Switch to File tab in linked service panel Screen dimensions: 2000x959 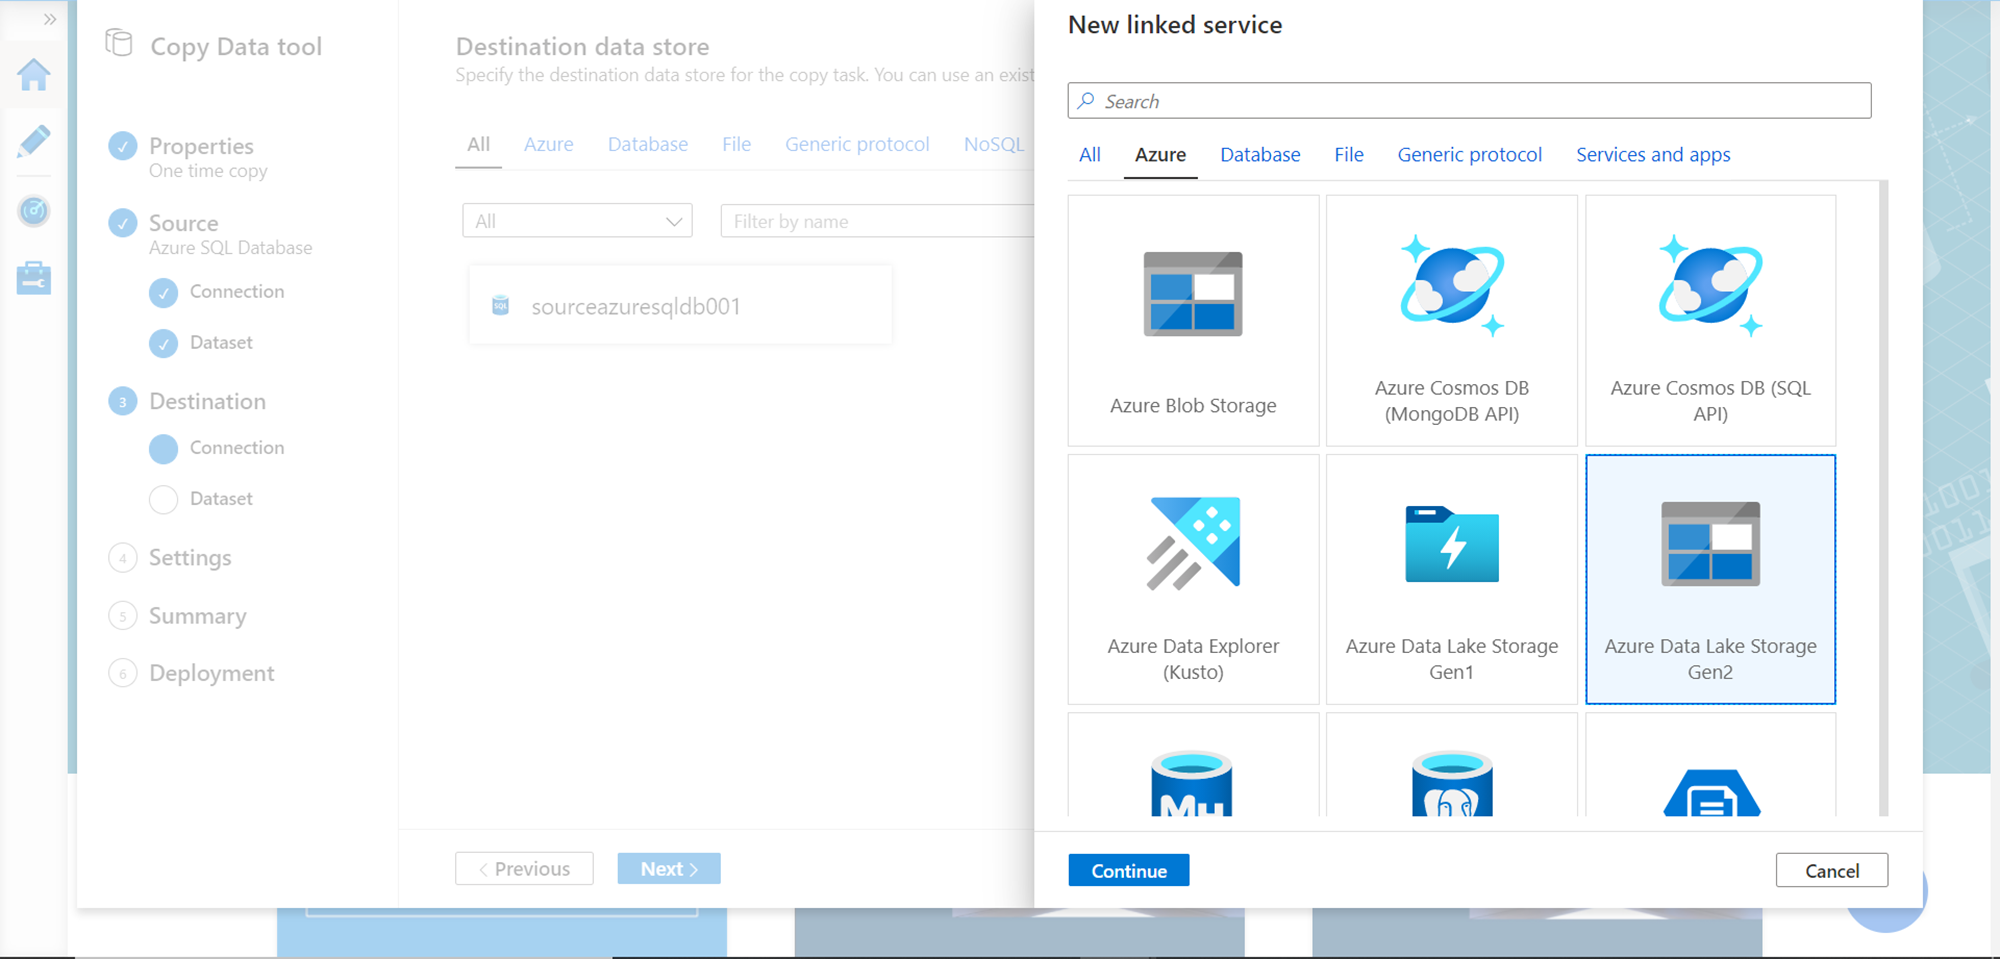pos(1349,155)
